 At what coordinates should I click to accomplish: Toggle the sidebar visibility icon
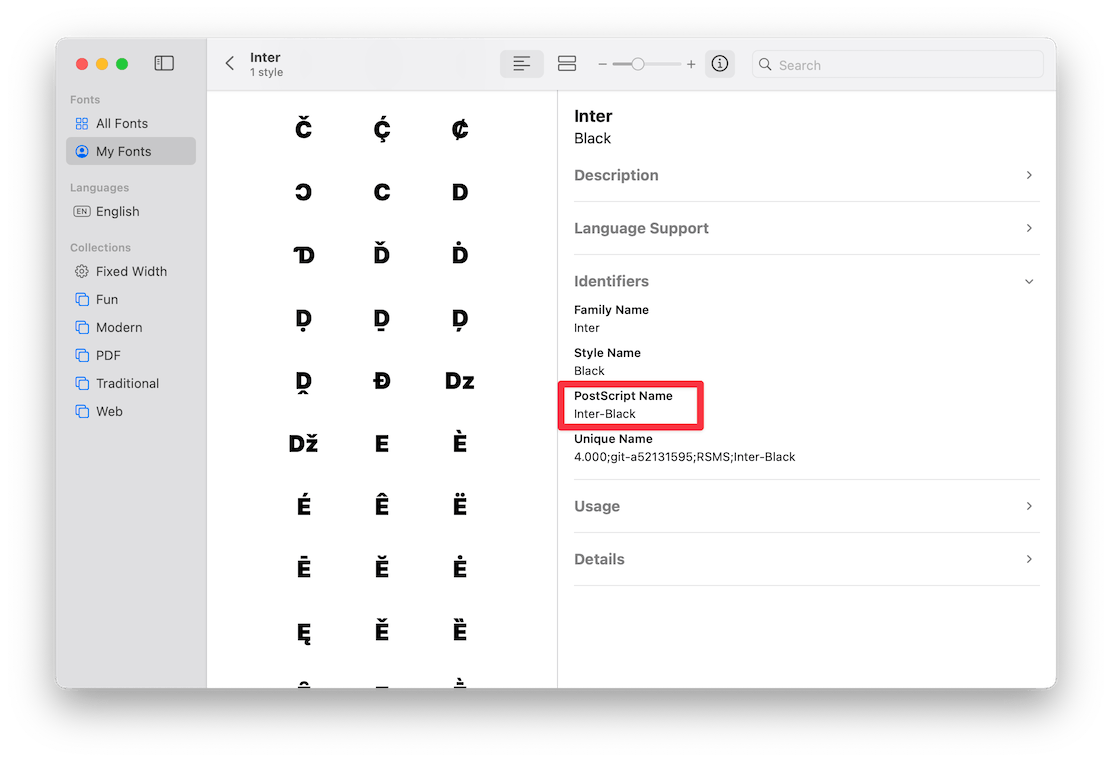click(x=164, y=64)
